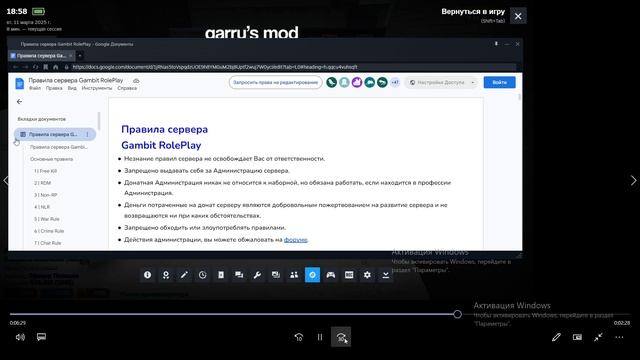Viewport: 640px width, 360px height.
Task: Click the video seek bar handle
Action: coord(458,314)
